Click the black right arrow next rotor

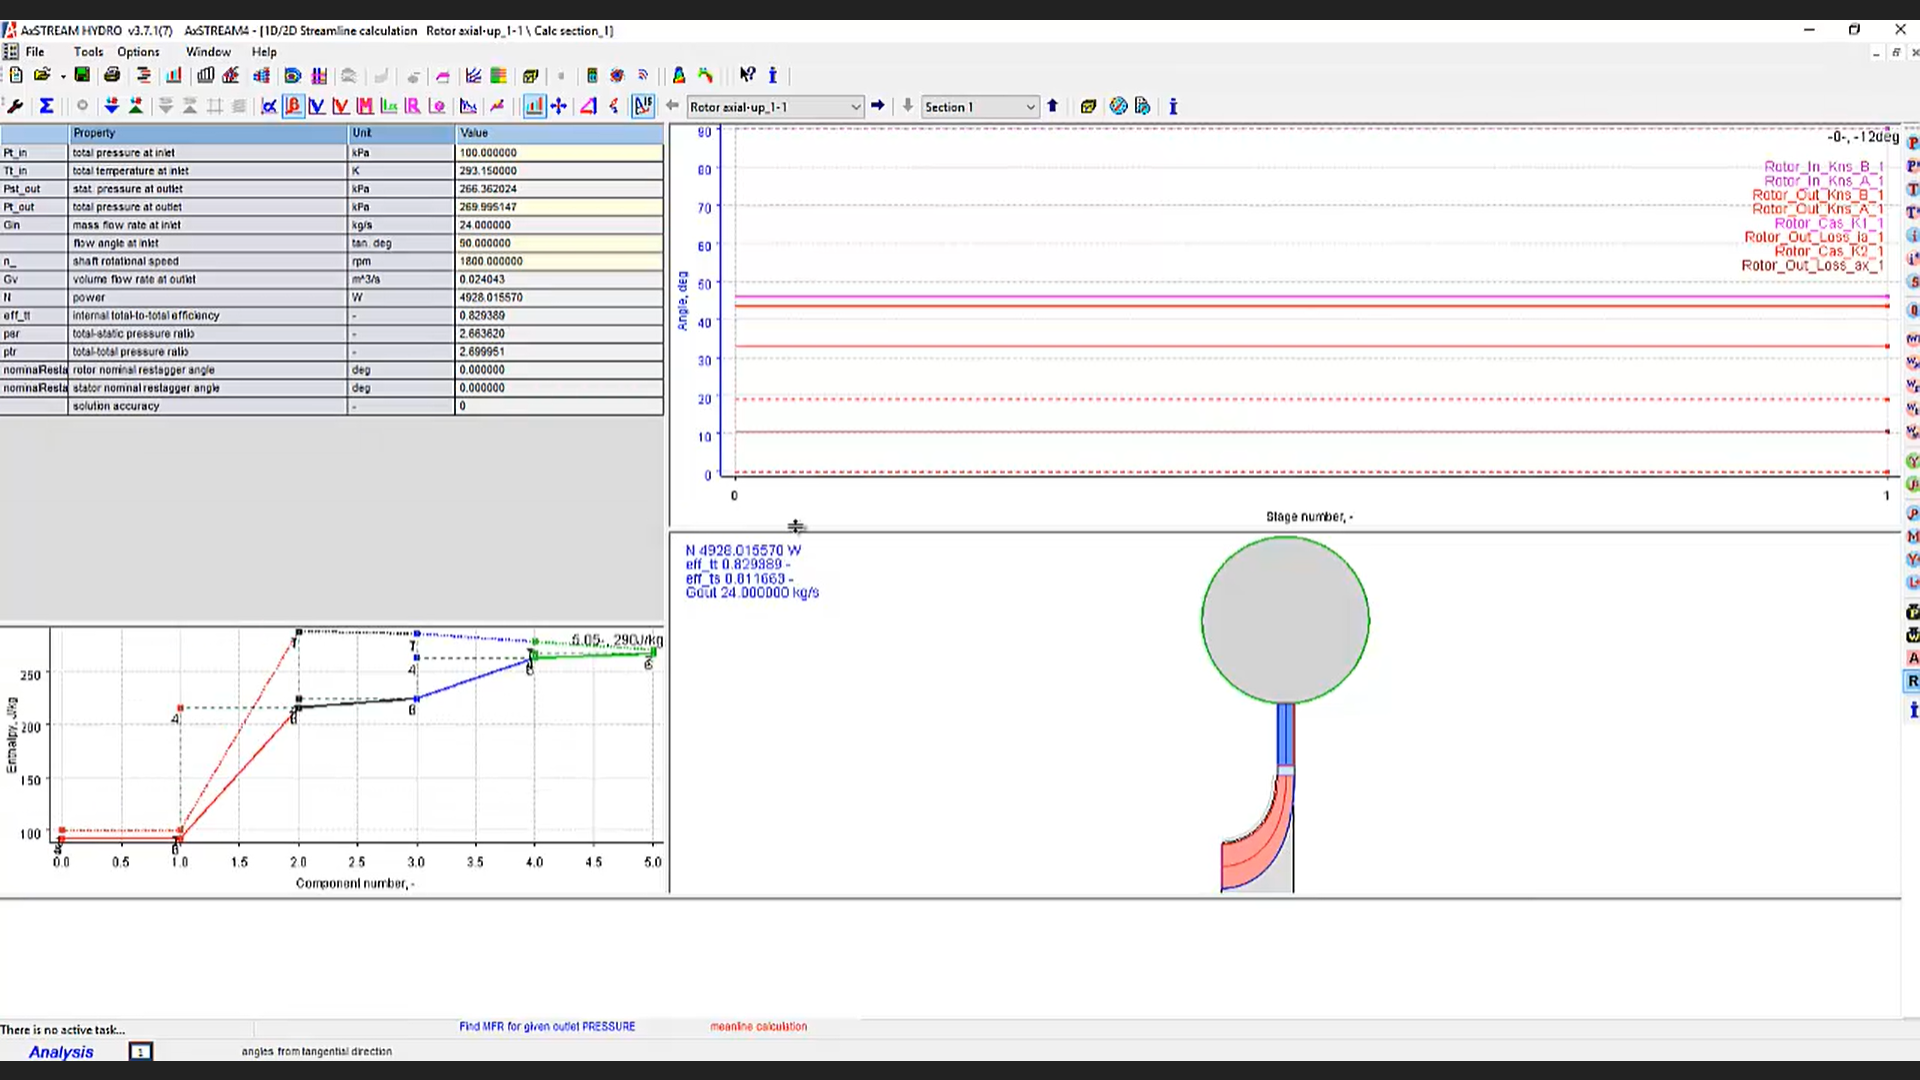click(x=878, y=106)
